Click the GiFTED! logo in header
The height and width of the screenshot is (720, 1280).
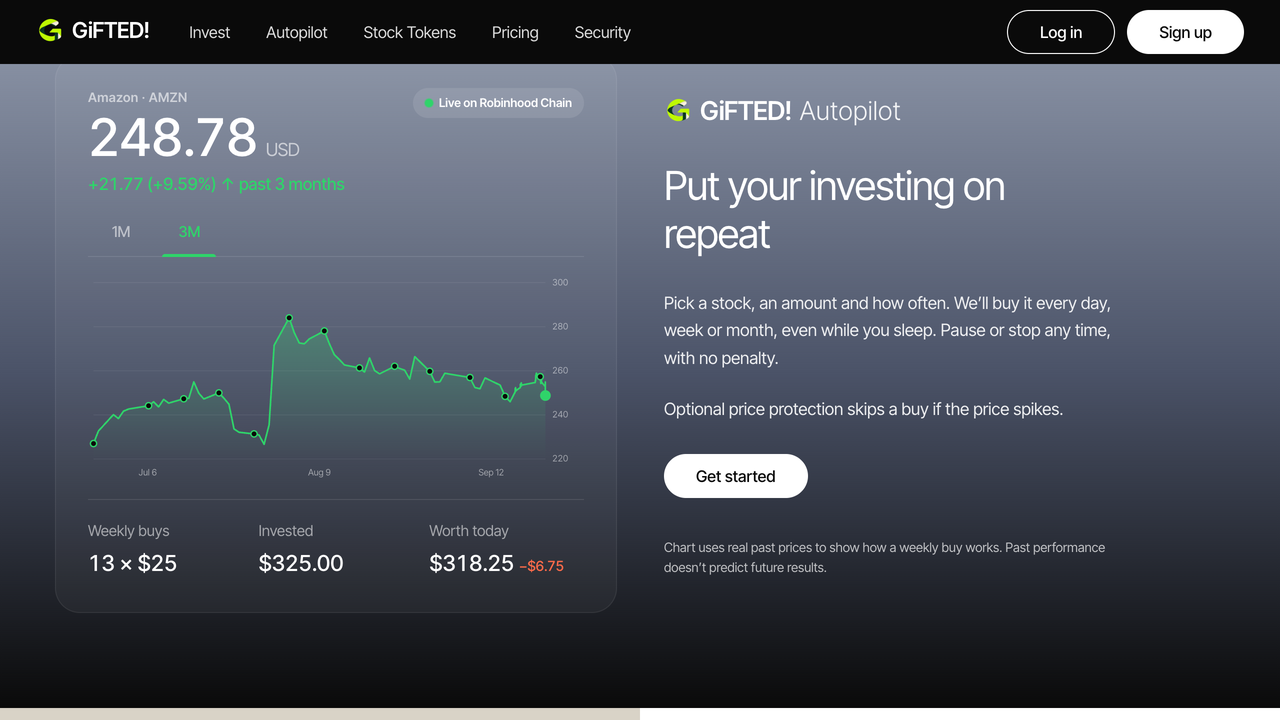click(94, 31)
